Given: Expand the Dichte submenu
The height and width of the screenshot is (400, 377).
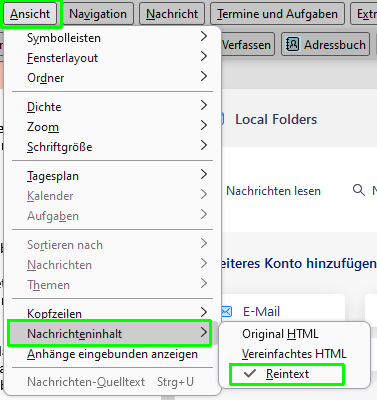Looking at the screenshot, I should (x=112, y=107).
